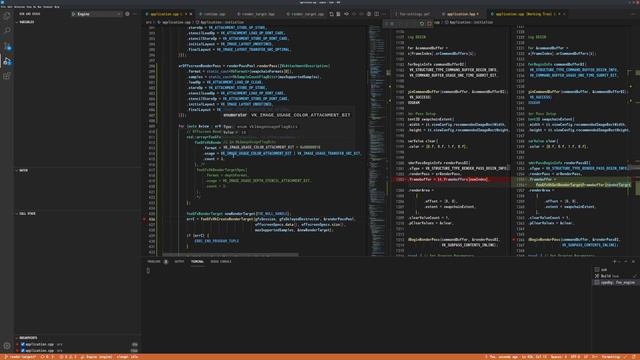Click the left editor horizontal scrollbar

click(x=231, y=255)
